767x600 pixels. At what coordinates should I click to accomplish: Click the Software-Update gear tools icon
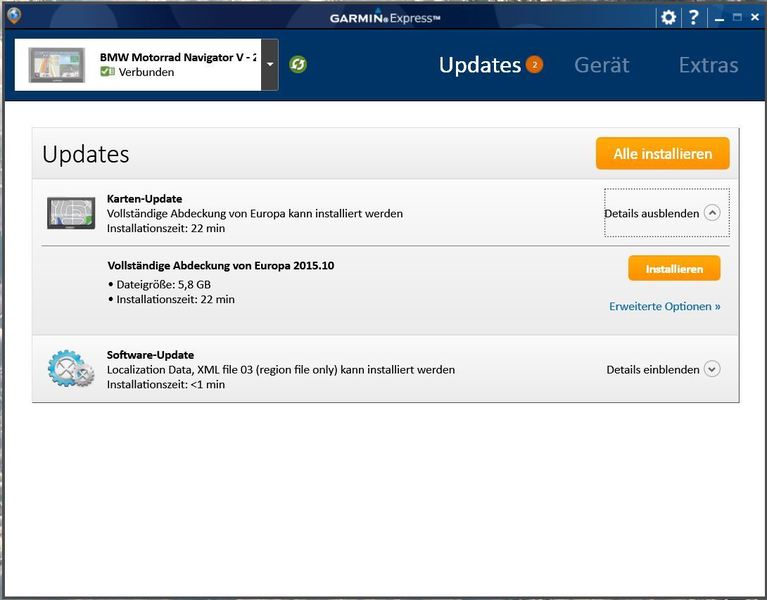[70, 369]
